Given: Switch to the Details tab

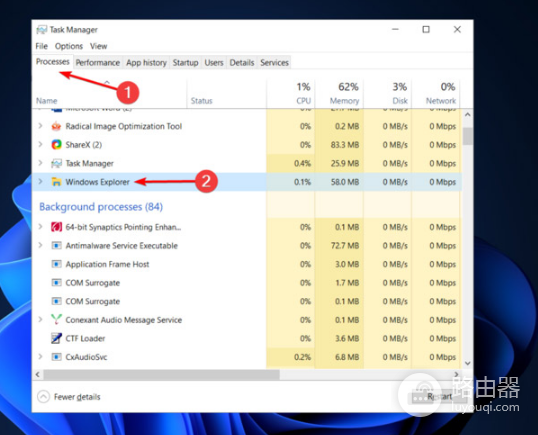Looking at the screenshot, I should click(x=242, y=62).
